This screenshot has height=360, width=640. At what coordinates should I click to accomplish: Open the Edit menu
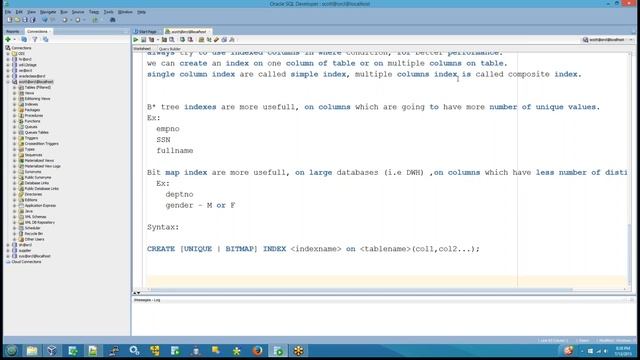click(19, 12)
